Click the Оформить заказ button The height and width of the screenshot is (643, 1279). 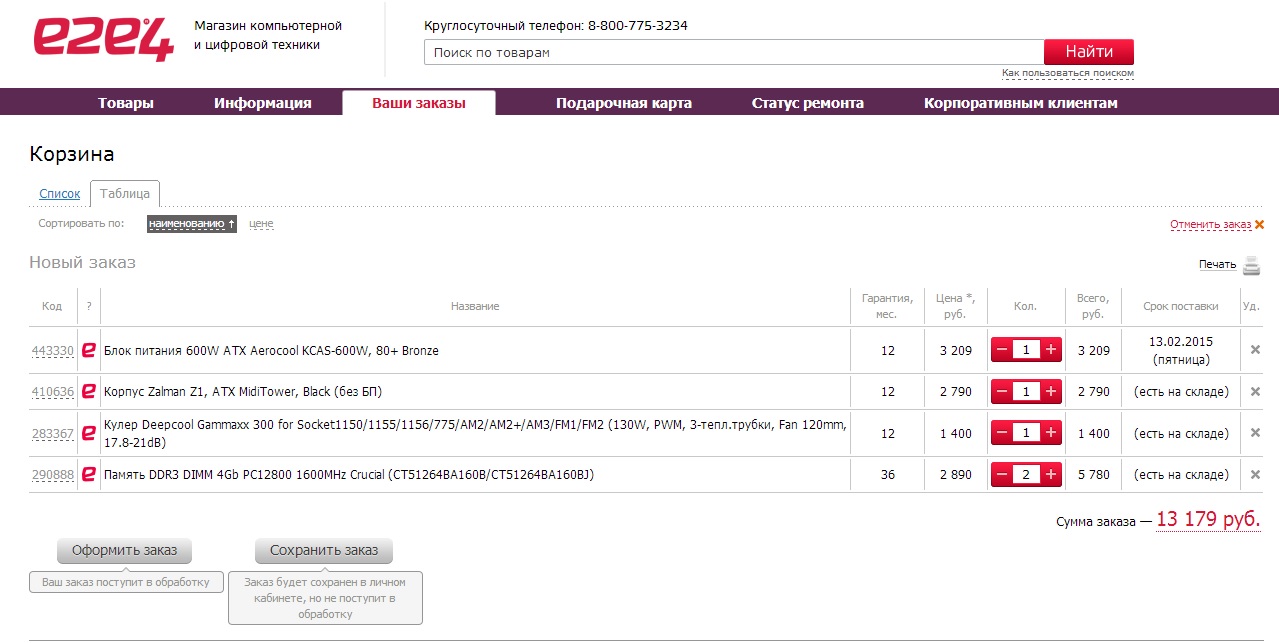pyautogui.click(x=124, y=551)
